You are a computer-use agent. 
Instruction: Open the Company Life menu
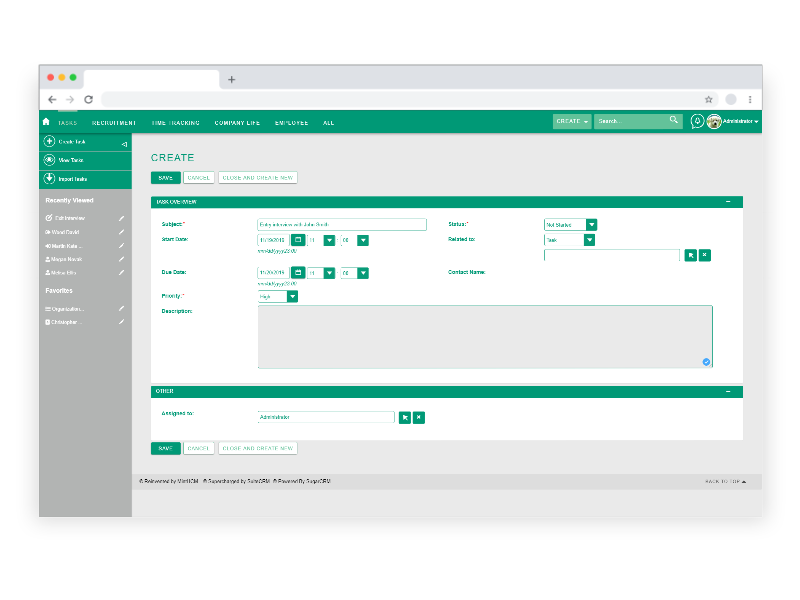click(x=237, y=123)
